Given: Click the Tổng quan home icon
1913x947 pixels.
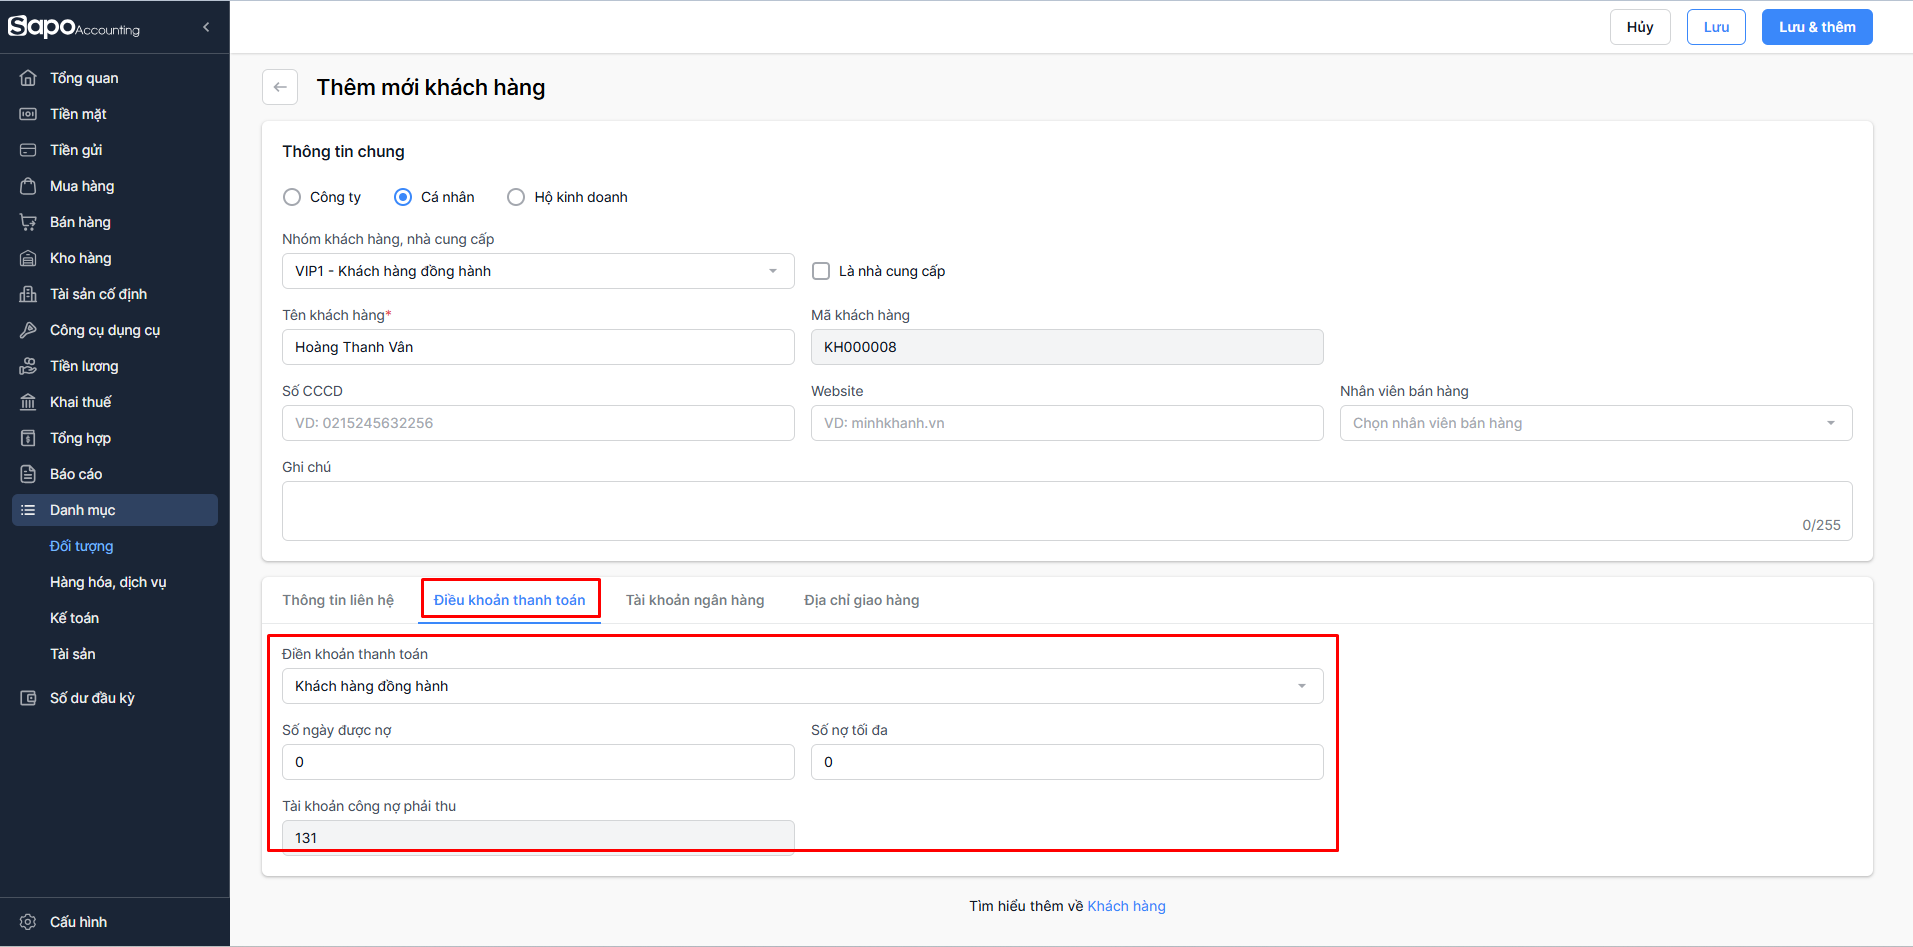Looking at the screenshot, I should (28, 78).
